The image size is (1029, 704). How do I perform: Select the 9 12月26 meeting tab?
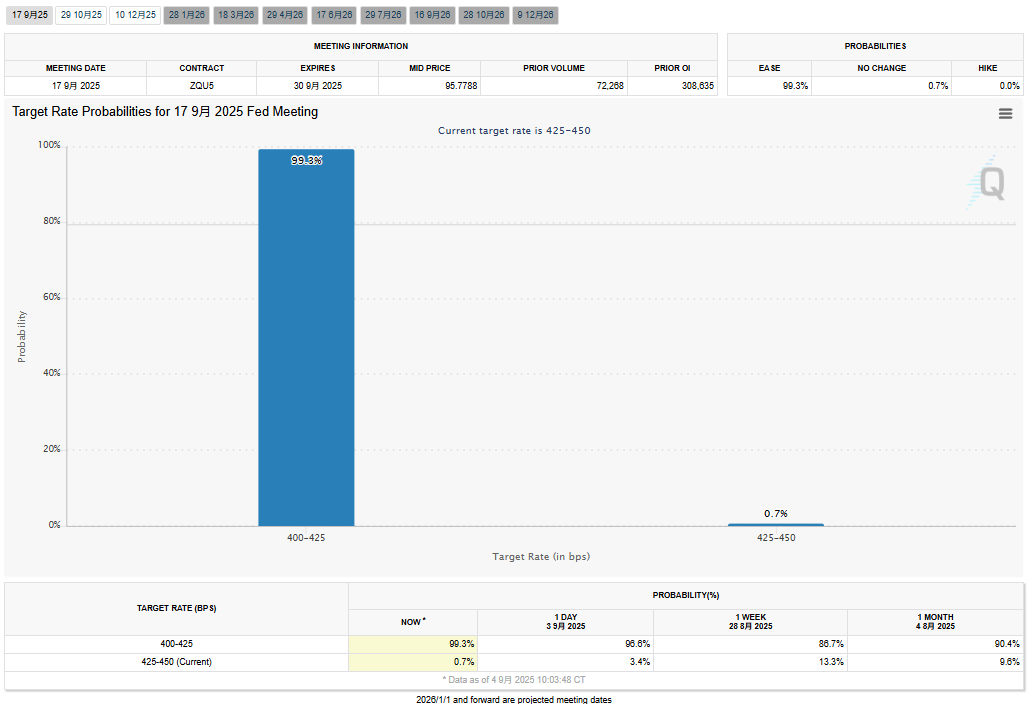pyautogui.click(x=535, y=15)
